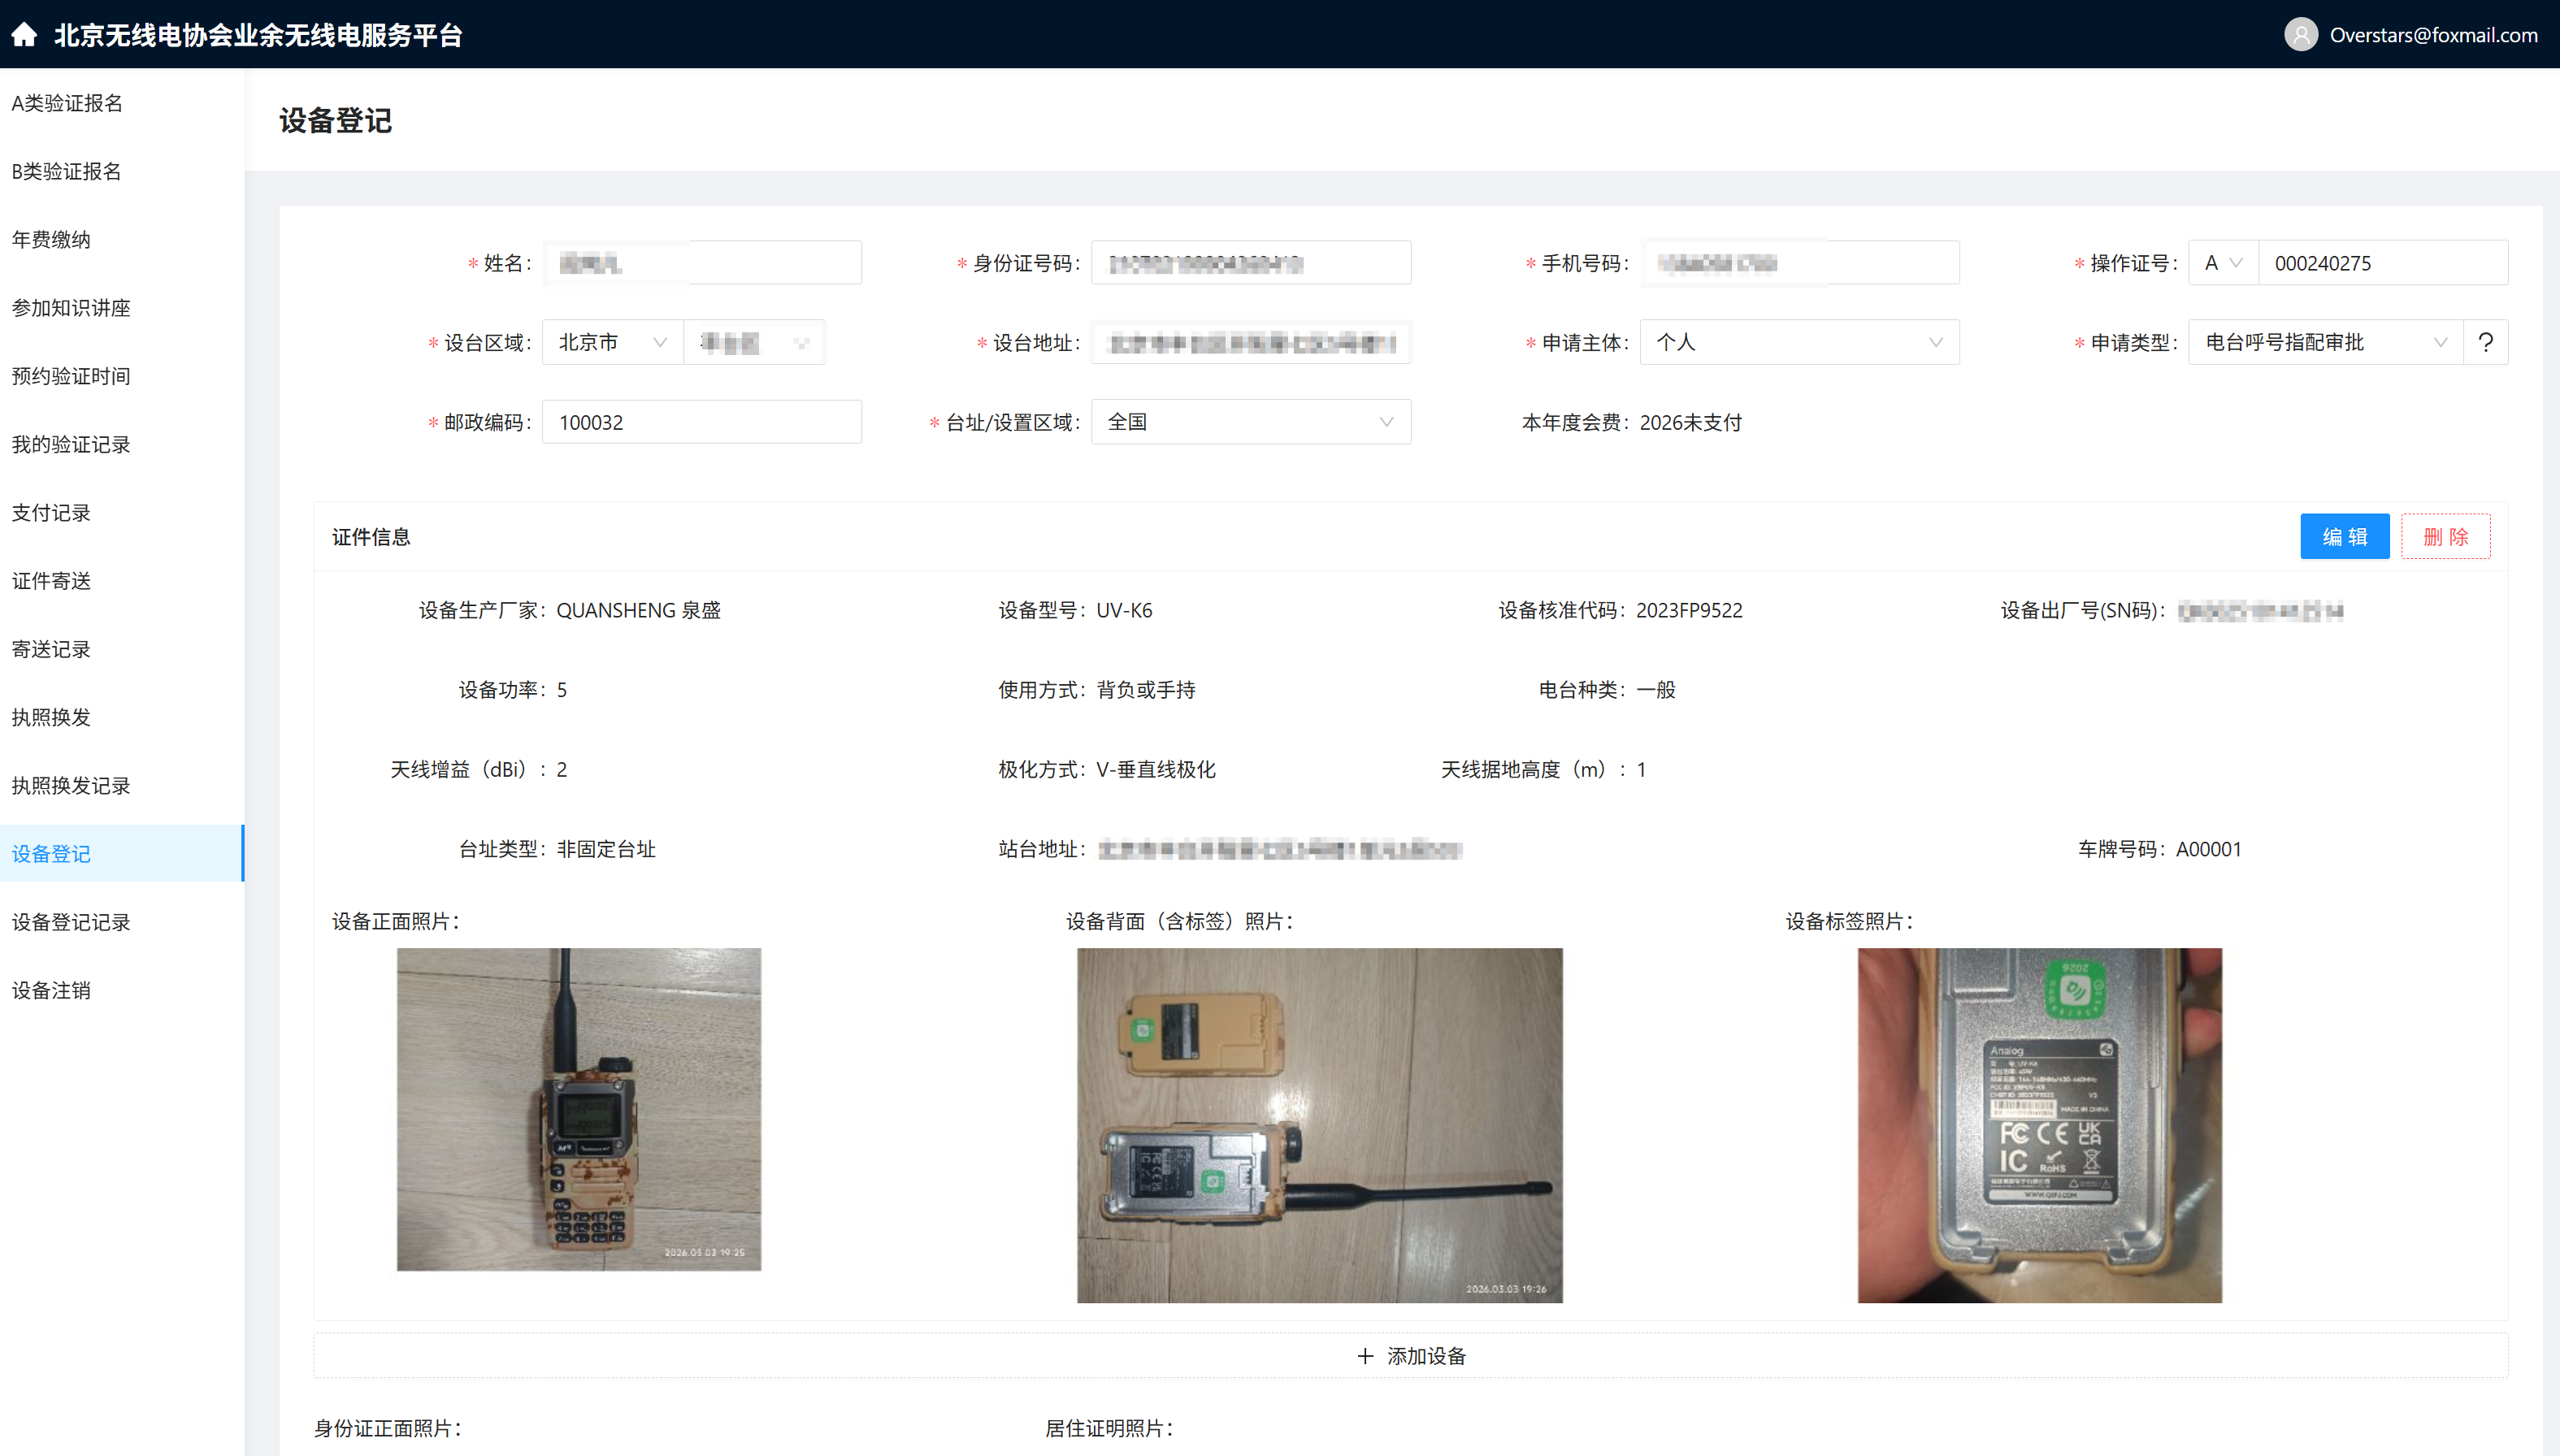Go to 设备登记记录 menu item
2560x1456 pixels.
71,922
